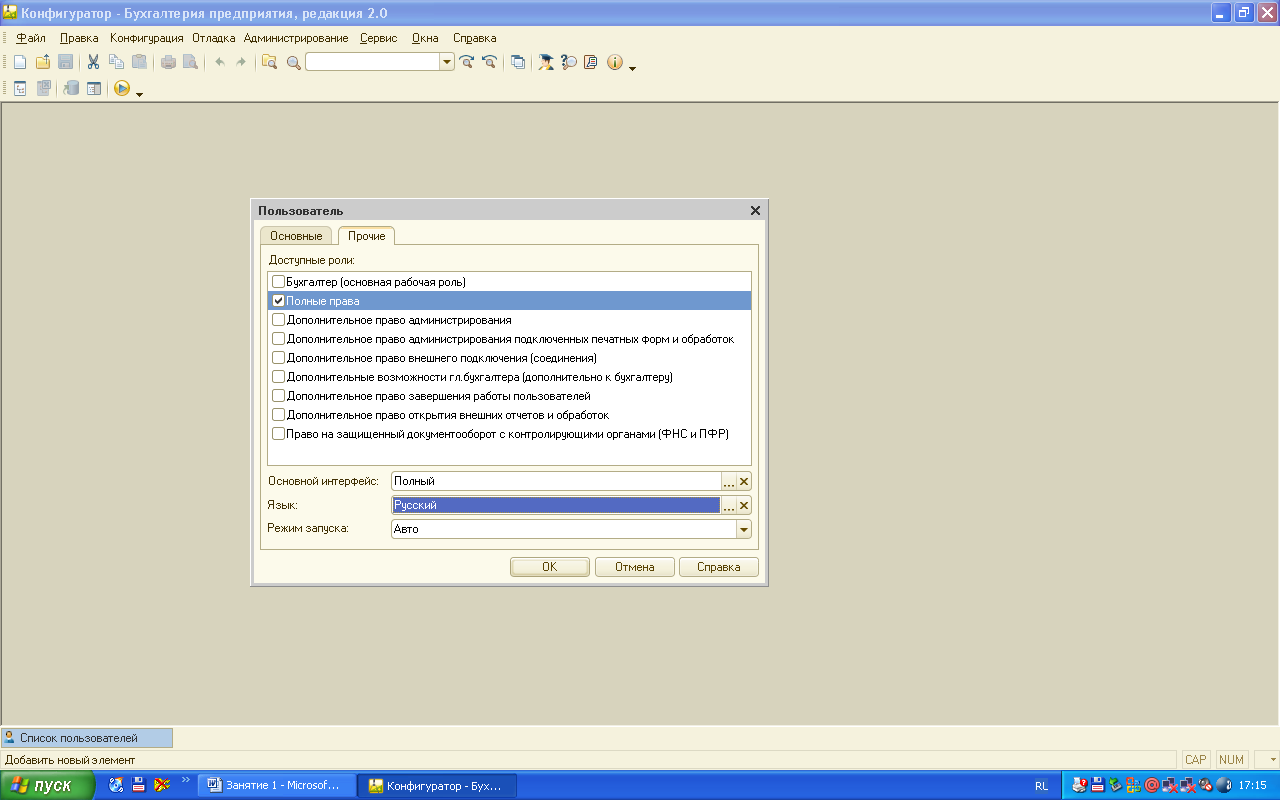
Task: Enable the 'Бухгалтер (основная рабочая роль)' role
Action: (x=279, y=282)
